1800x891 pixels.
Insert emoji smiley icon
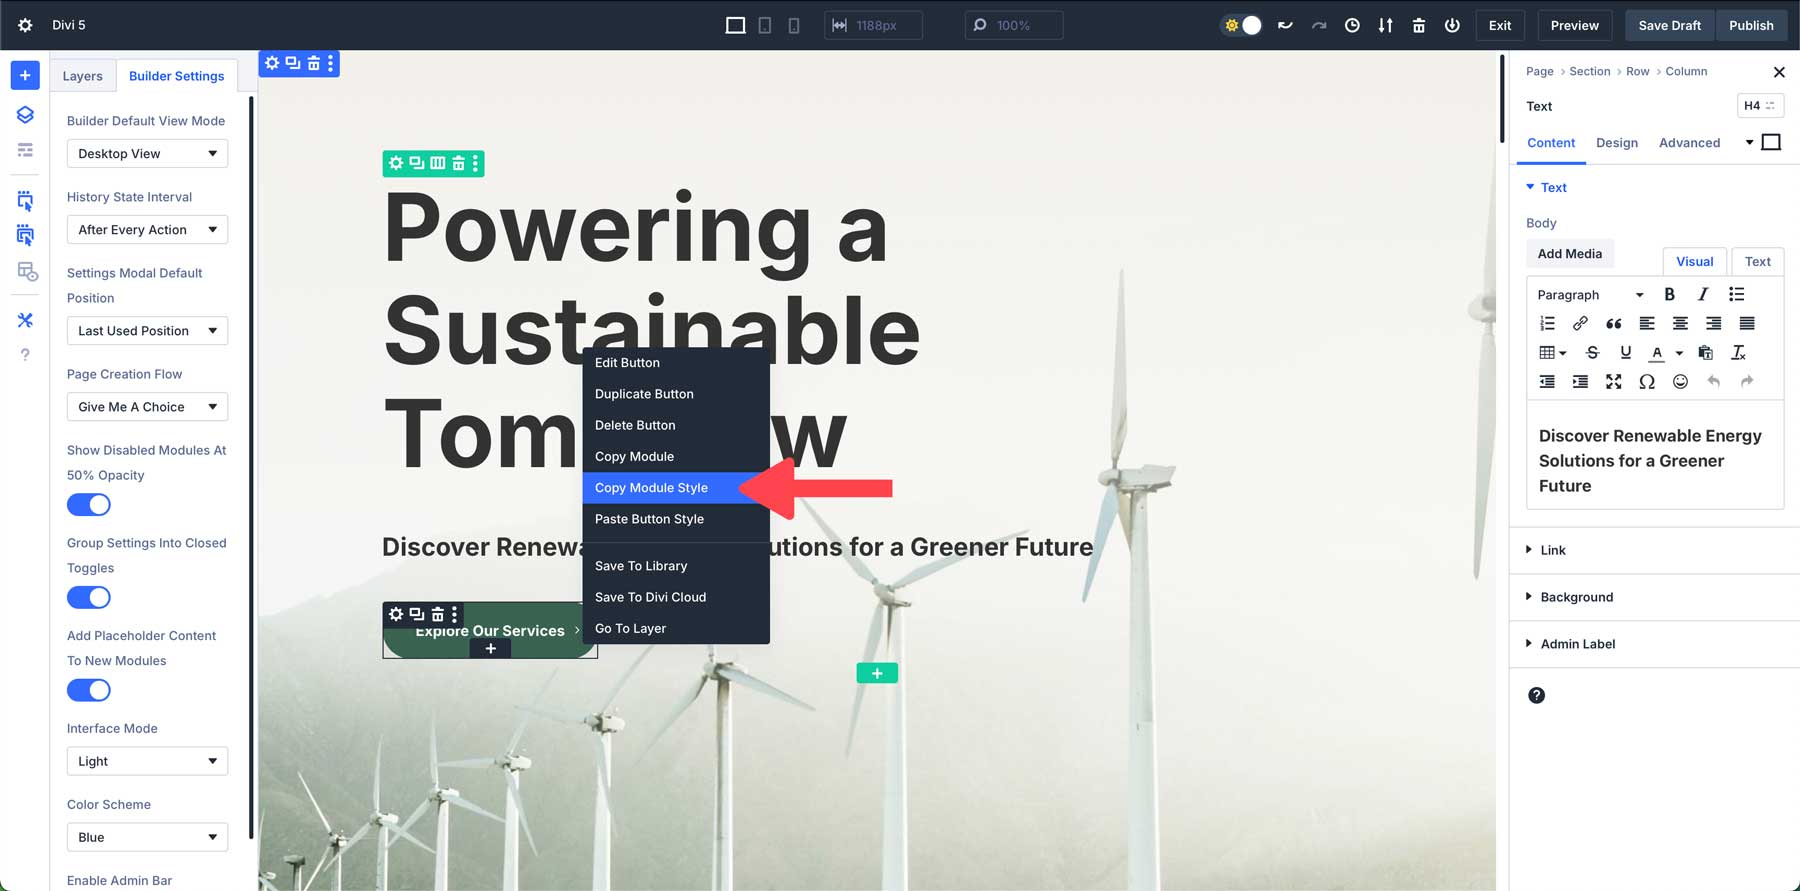click(1680, 381)
